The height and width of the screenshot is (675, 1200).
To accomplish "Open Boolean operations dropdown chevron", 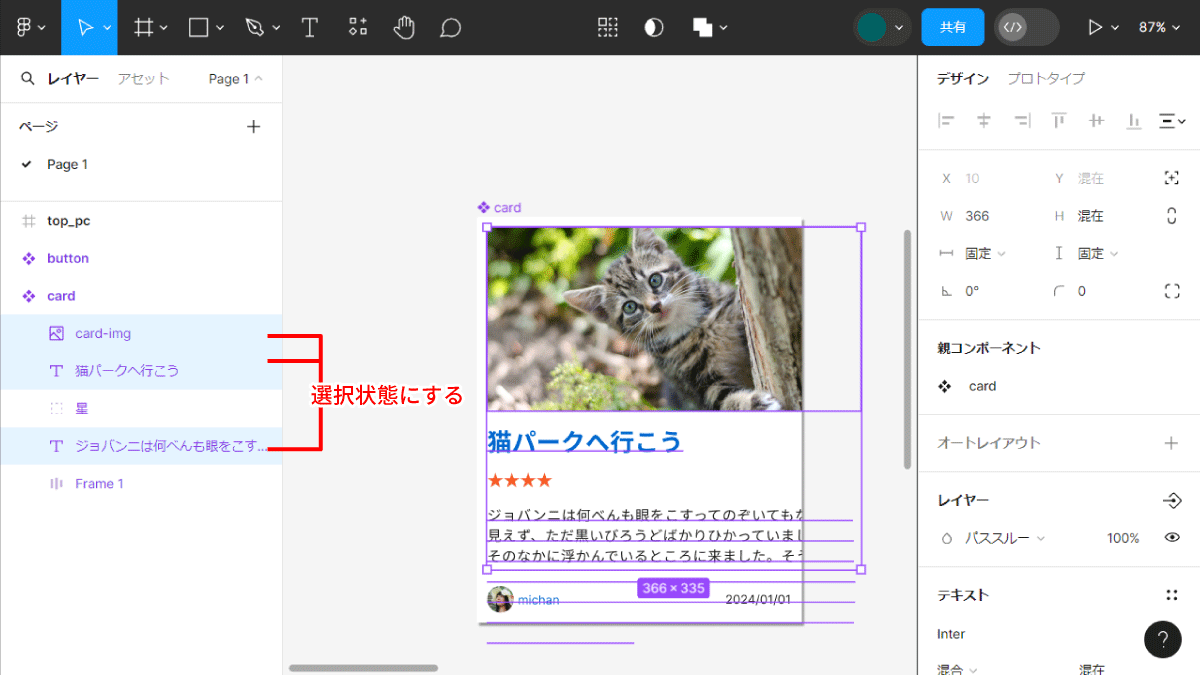I will [x=723, y=28].
